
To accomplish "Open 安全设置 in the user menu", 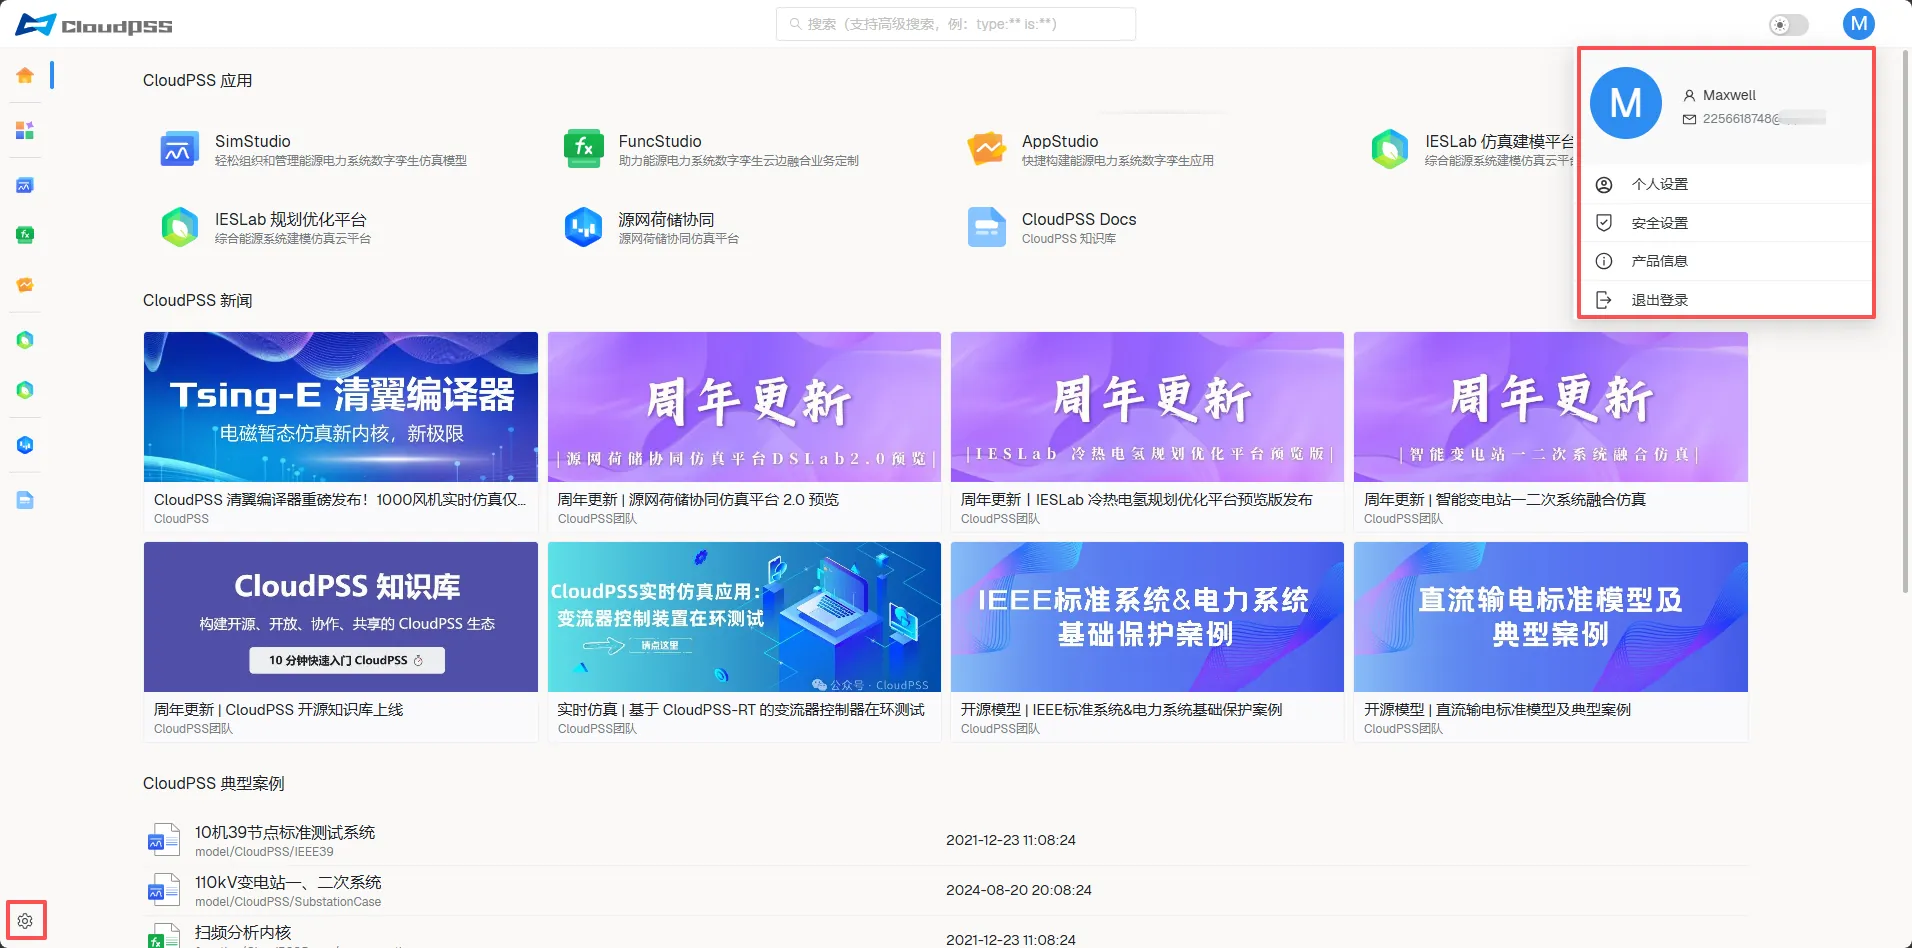I will pyautogui.click(x=1726, y=223).
